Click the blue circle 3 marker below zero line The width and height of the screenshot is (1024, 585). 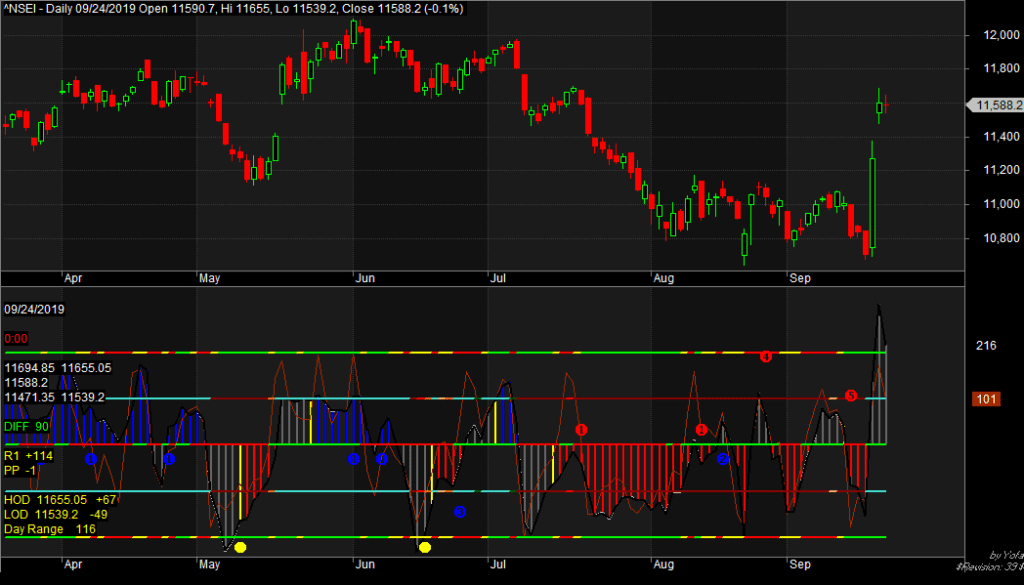point(460,512)
